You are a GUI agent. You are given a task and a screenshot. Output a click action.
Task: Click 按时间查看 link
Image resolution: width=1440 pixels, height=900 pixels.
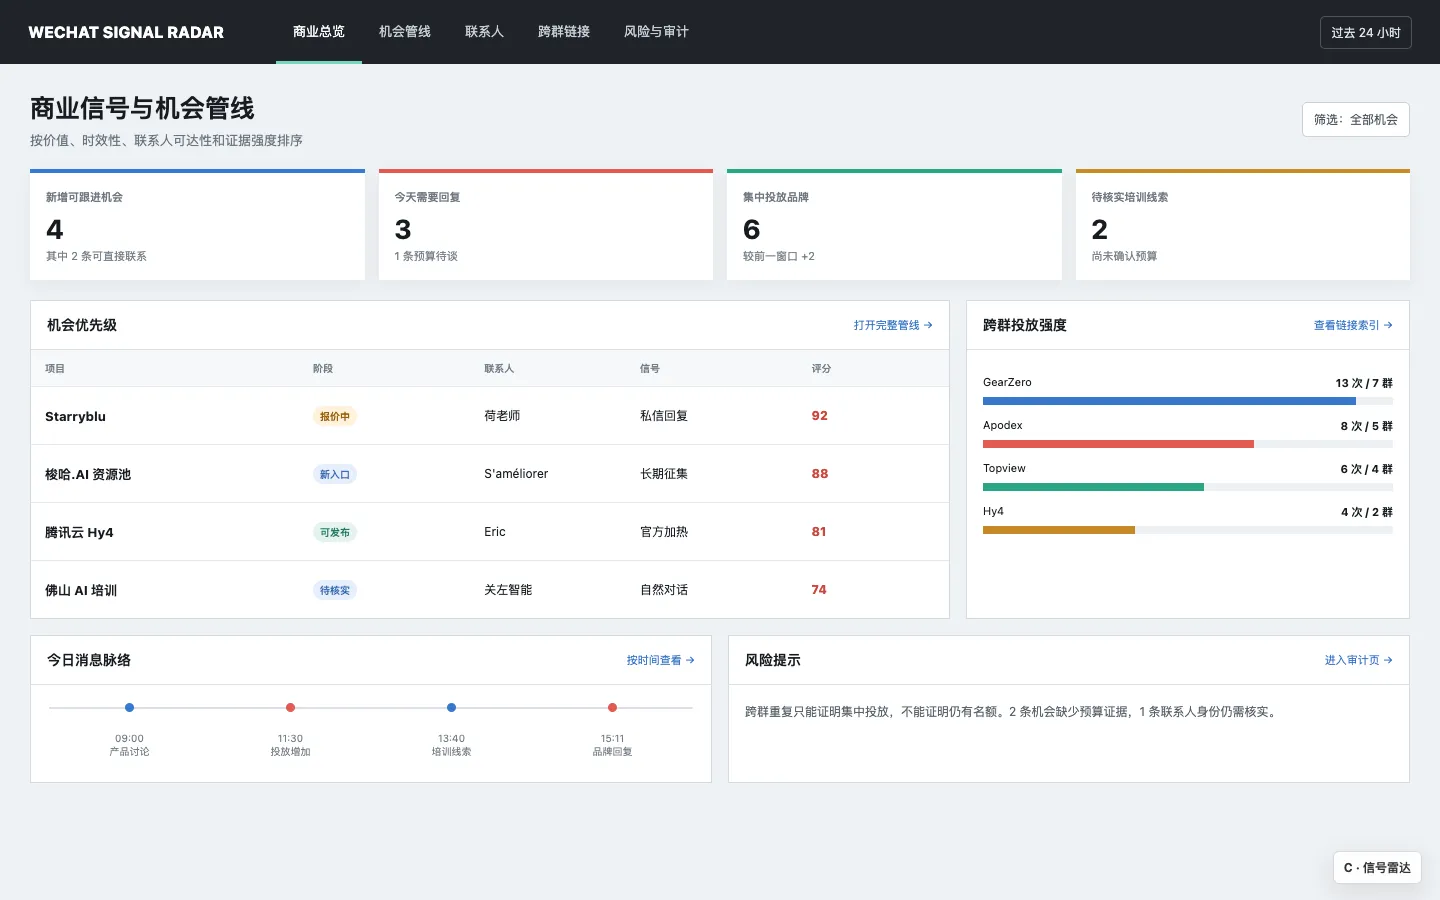[660, 660]
